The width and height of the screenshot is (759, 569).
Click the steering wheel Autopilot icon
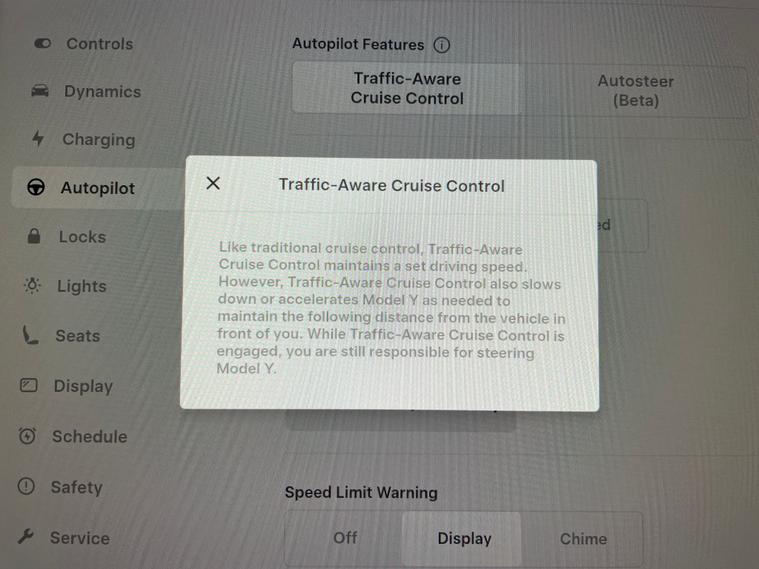36,187
